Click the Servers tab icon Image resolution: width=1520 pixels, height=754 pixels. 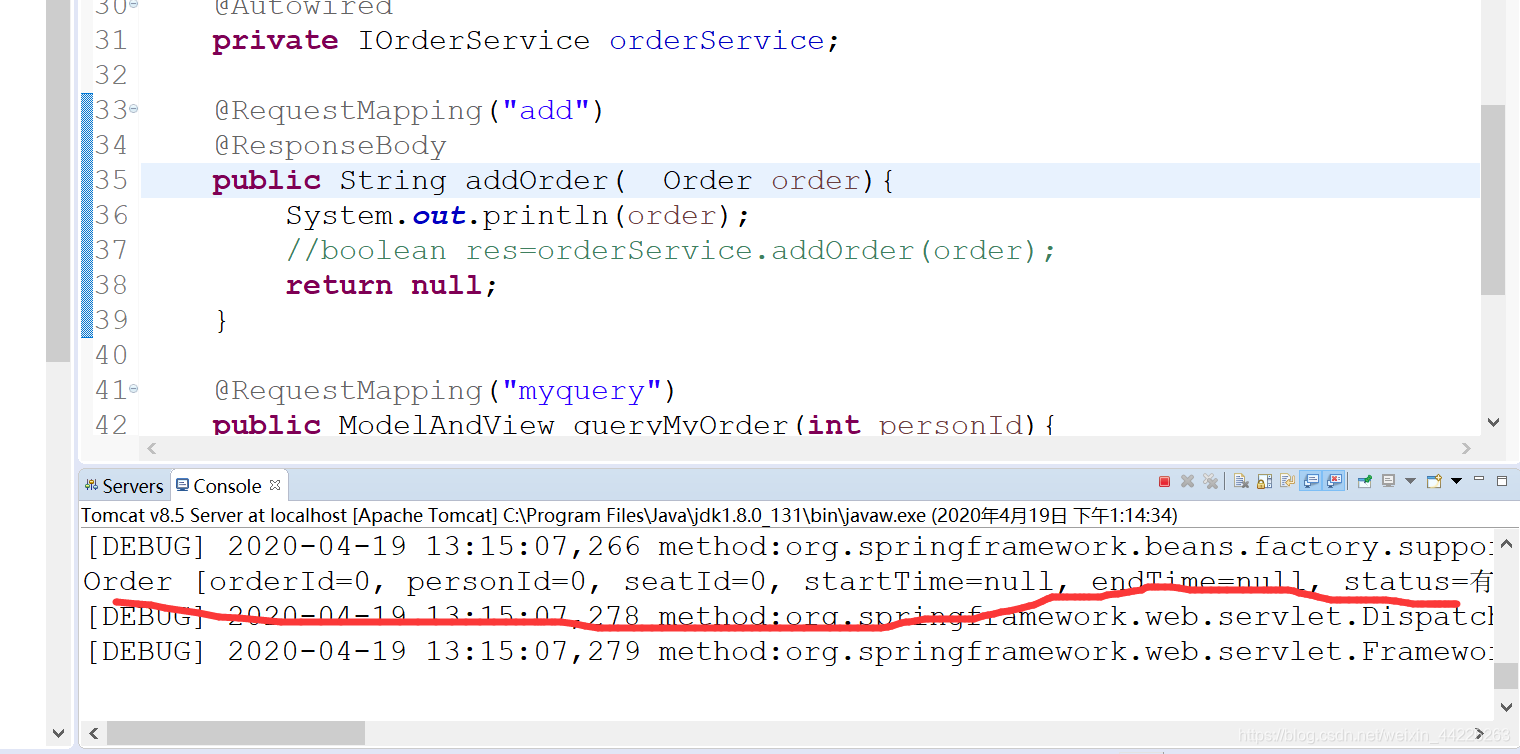click(91, 486)
